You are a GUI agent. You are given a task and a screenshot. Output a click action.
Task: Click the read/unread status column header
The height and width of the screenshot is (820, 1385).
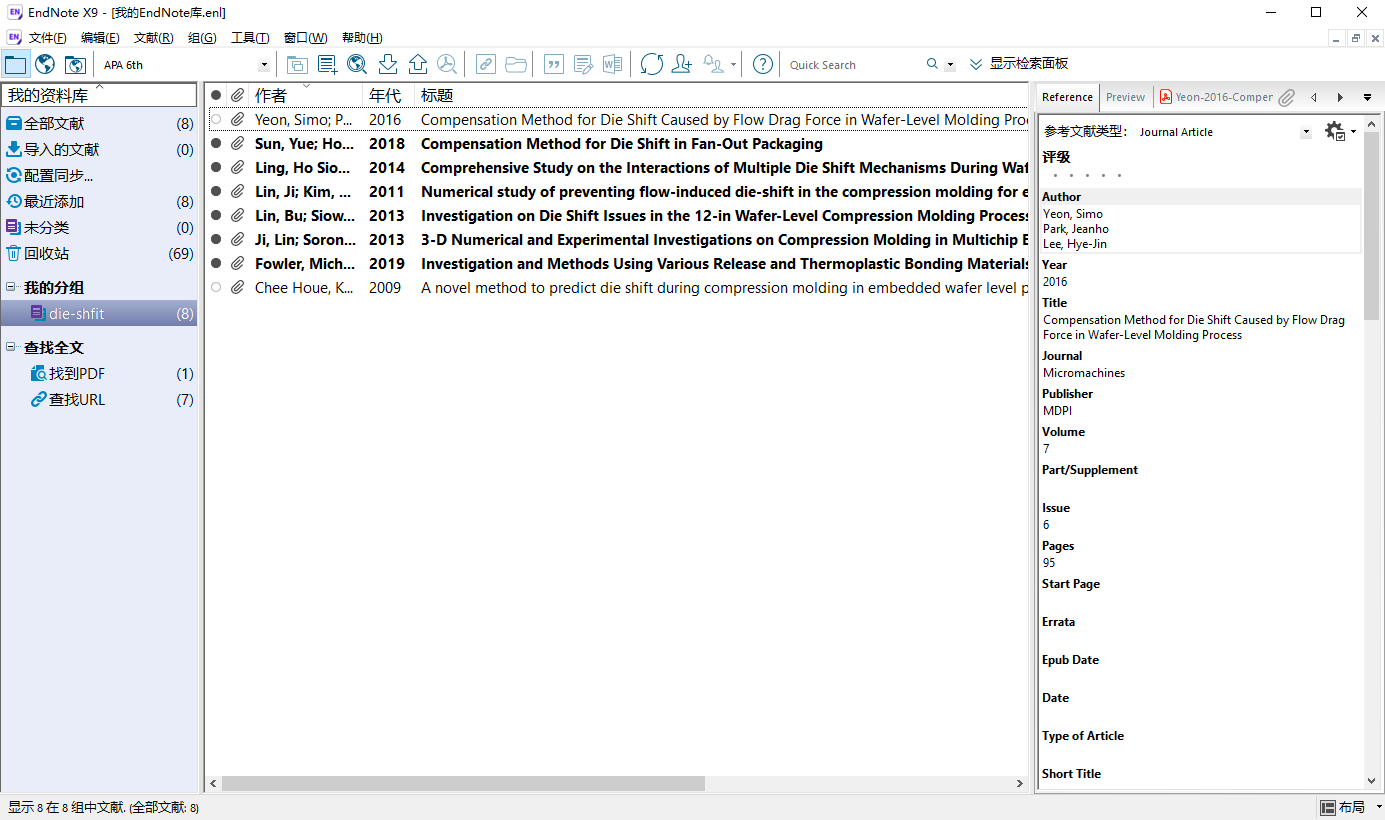(216, 95)
